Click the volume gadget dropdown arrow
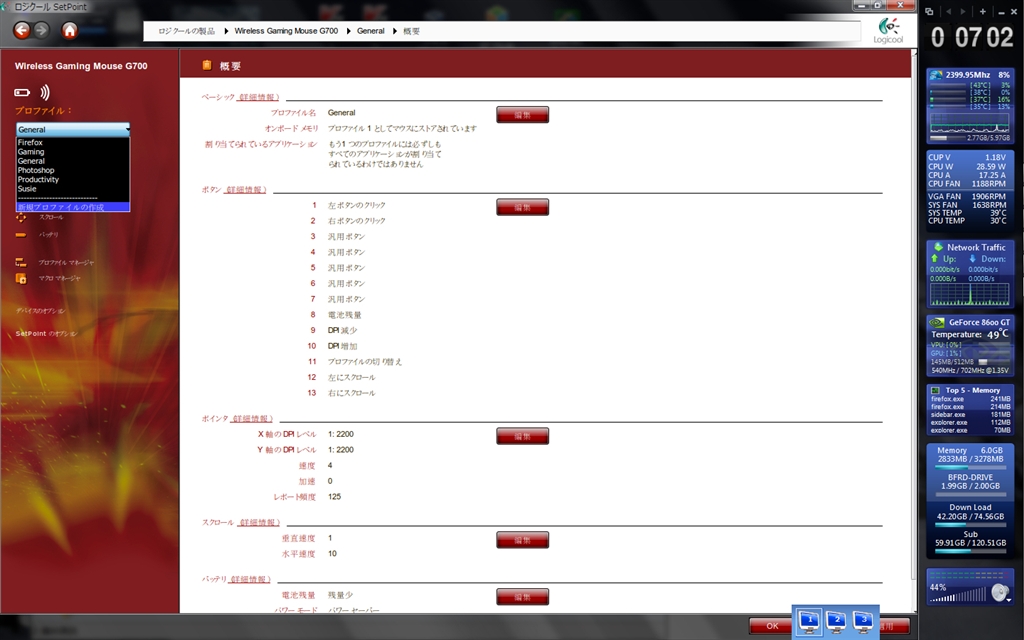The width and height of the screenshot is (1024, 640). click(1010, 600)
